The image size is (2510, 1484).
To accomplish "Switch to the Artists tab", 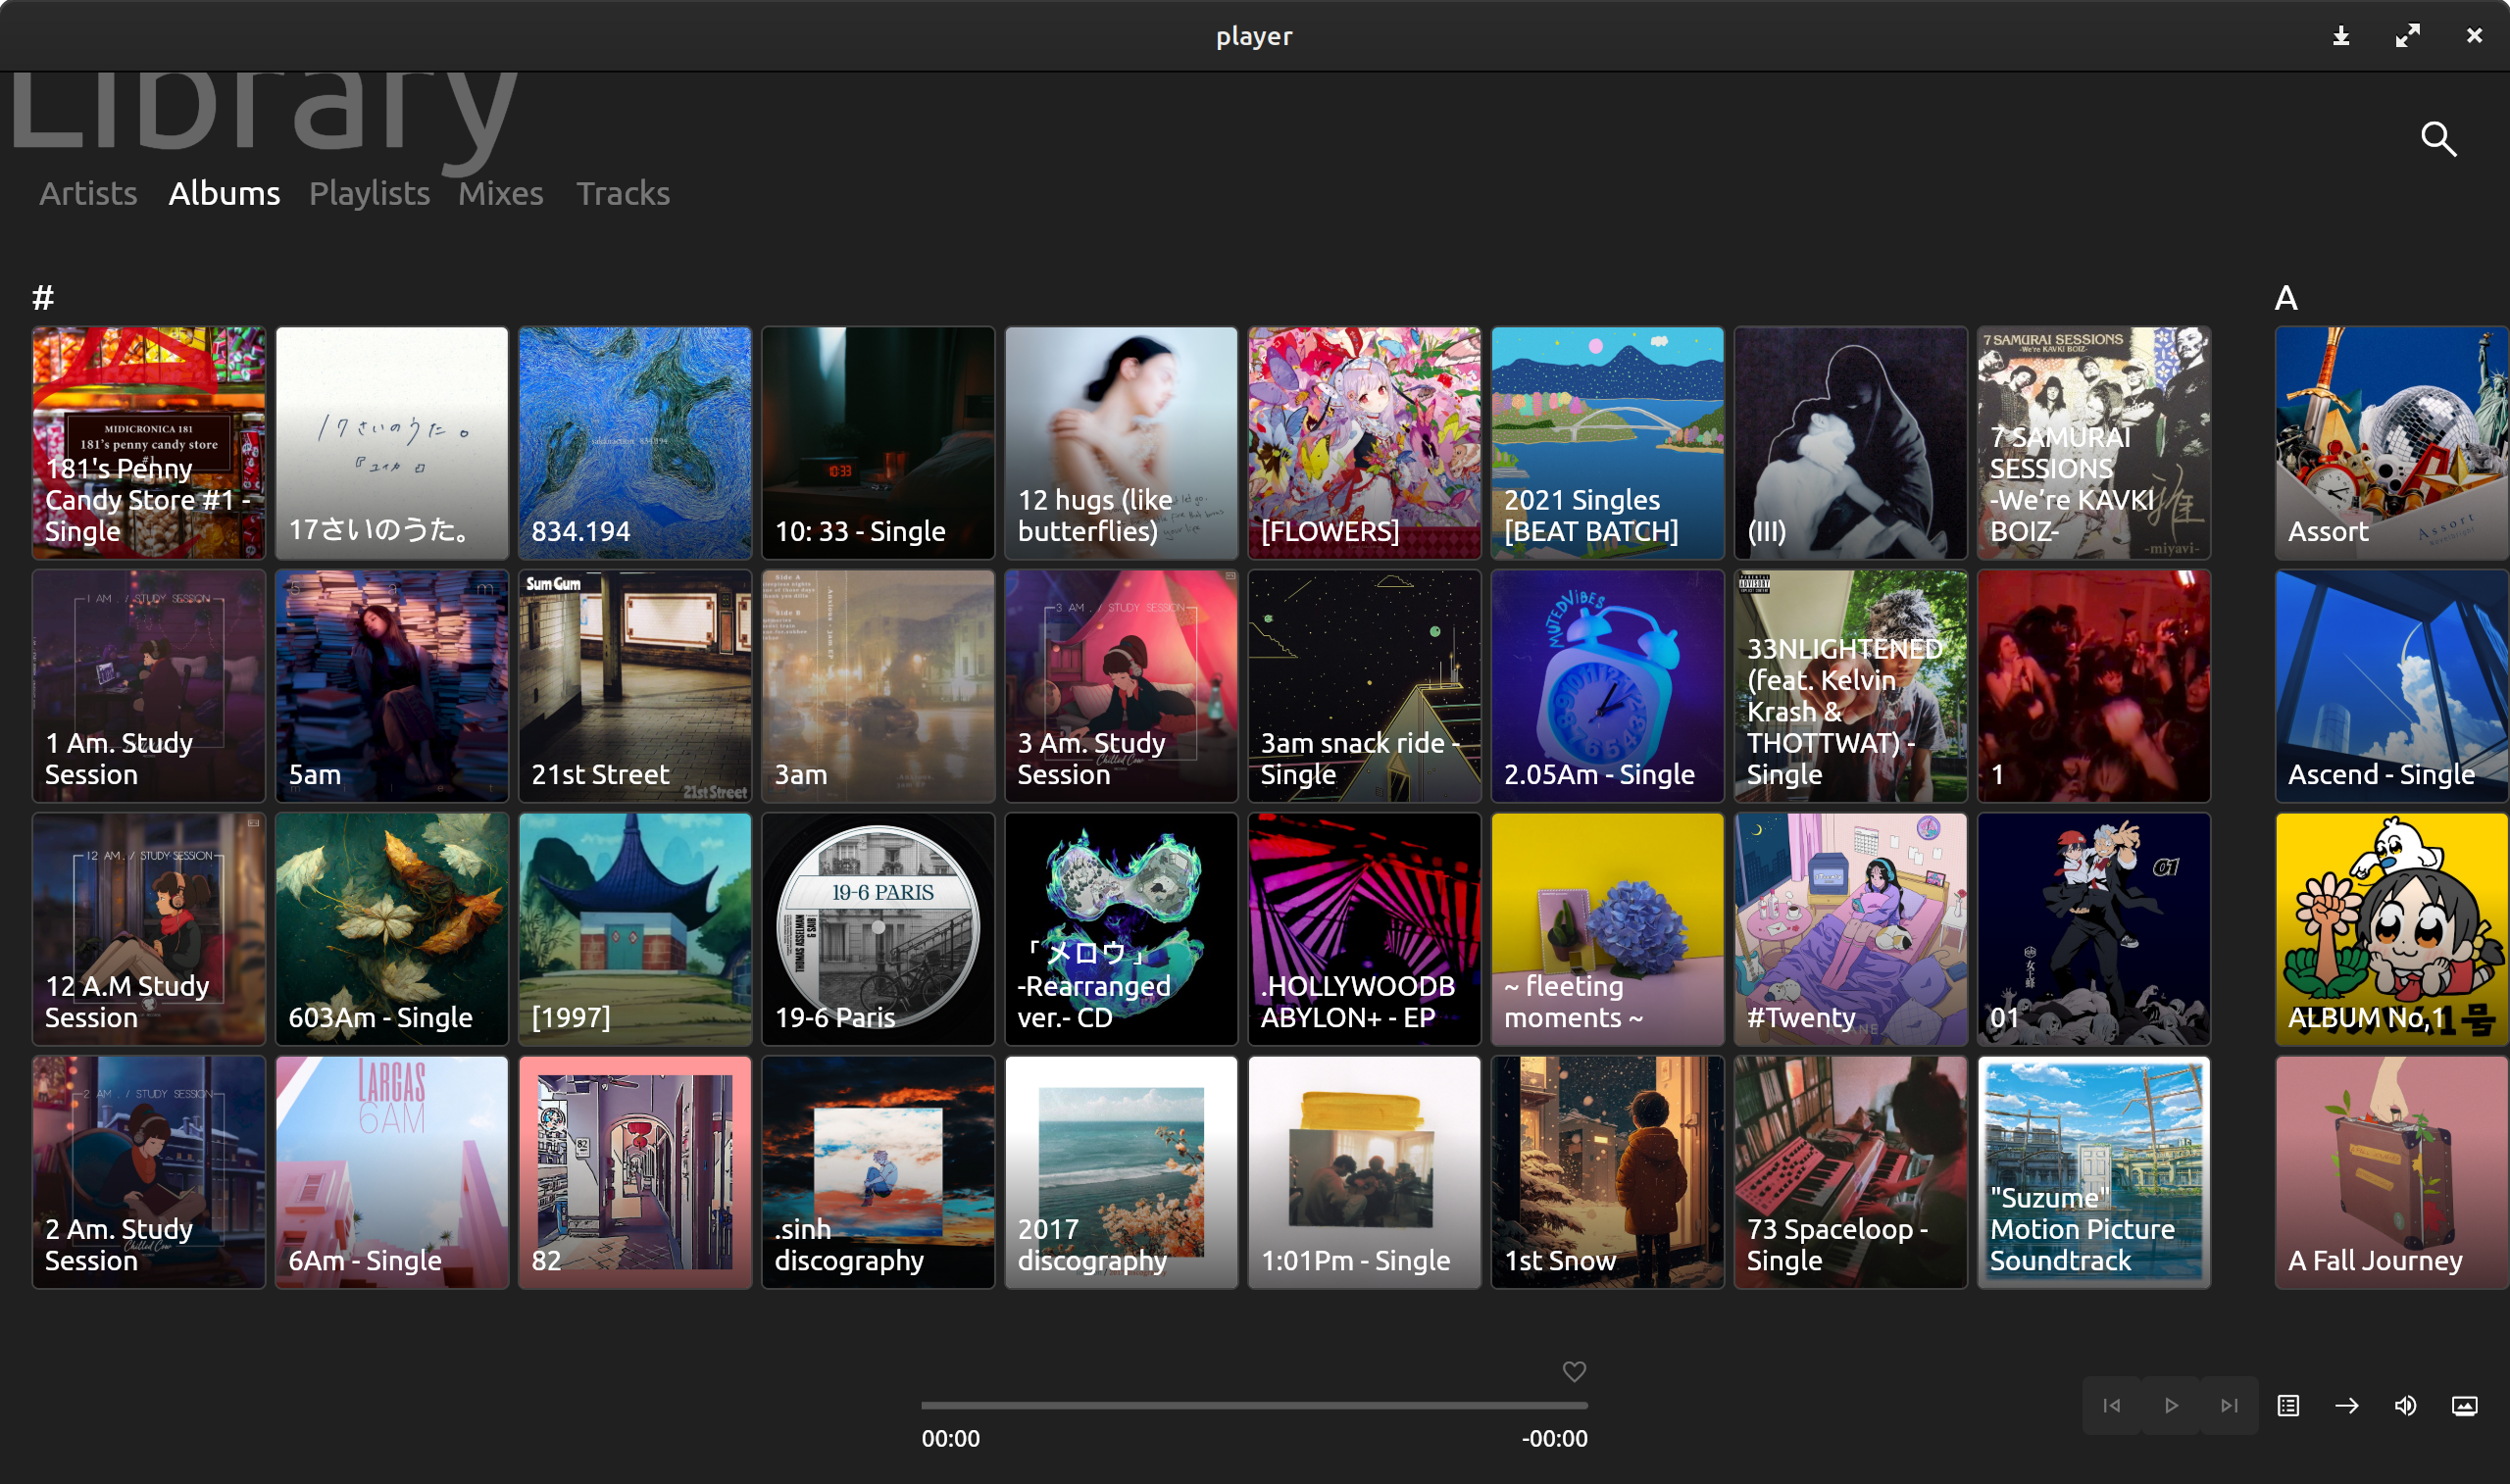I will pyautogui.click(x=88, y=193).
